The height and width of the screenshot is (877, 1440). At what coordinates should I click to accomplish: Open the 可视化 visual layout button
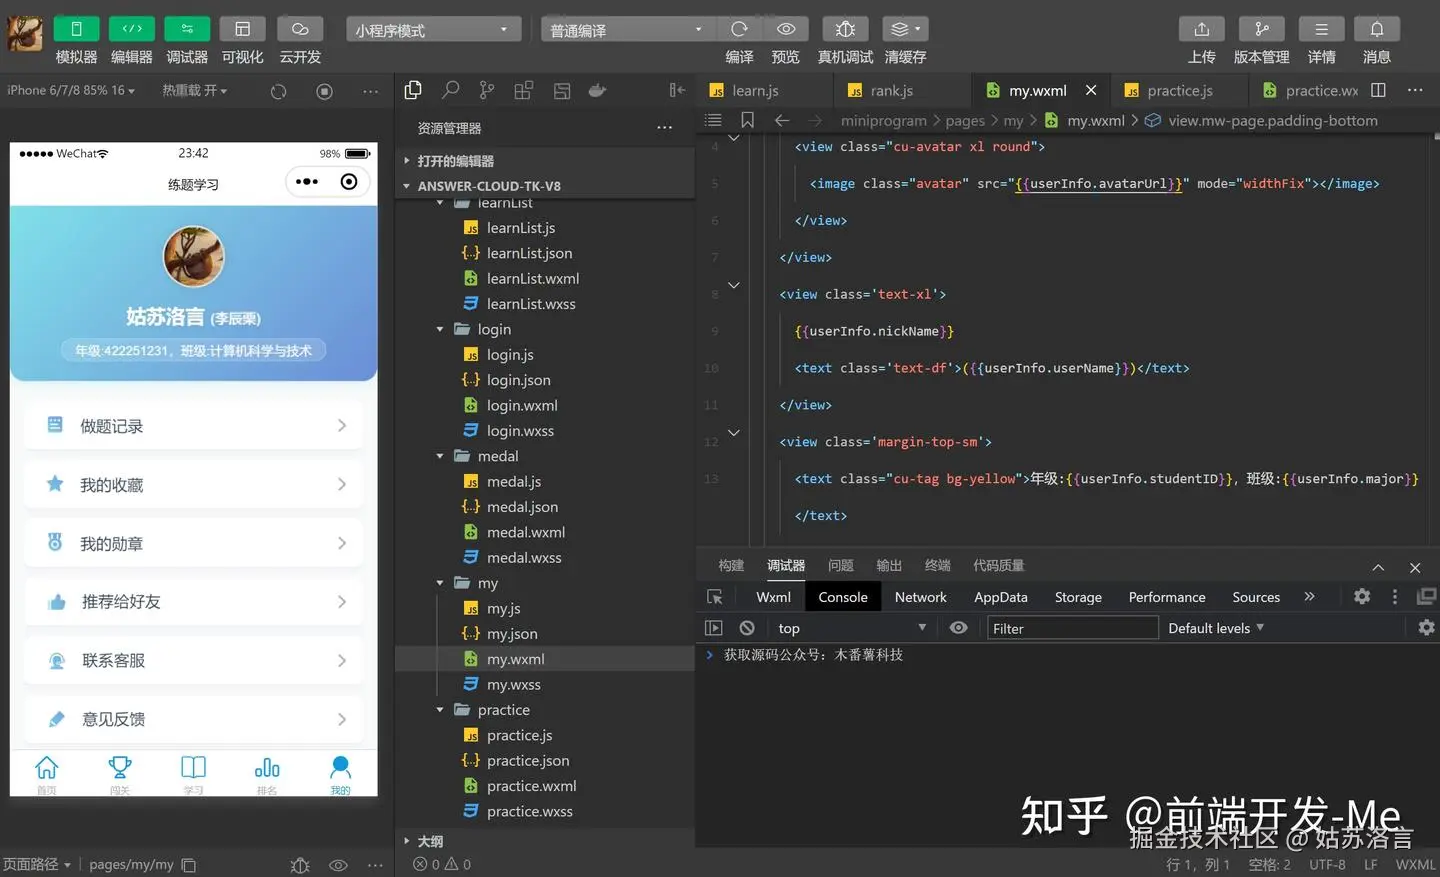pos(243,29)
